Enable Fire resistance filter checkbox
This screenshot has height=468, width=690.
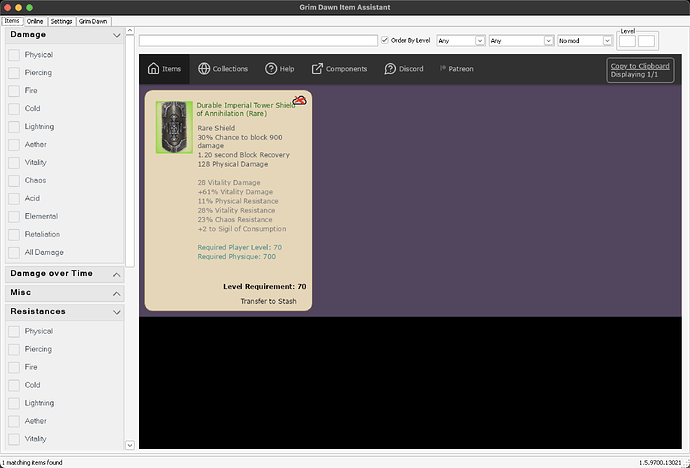click(x=14, y=368)
